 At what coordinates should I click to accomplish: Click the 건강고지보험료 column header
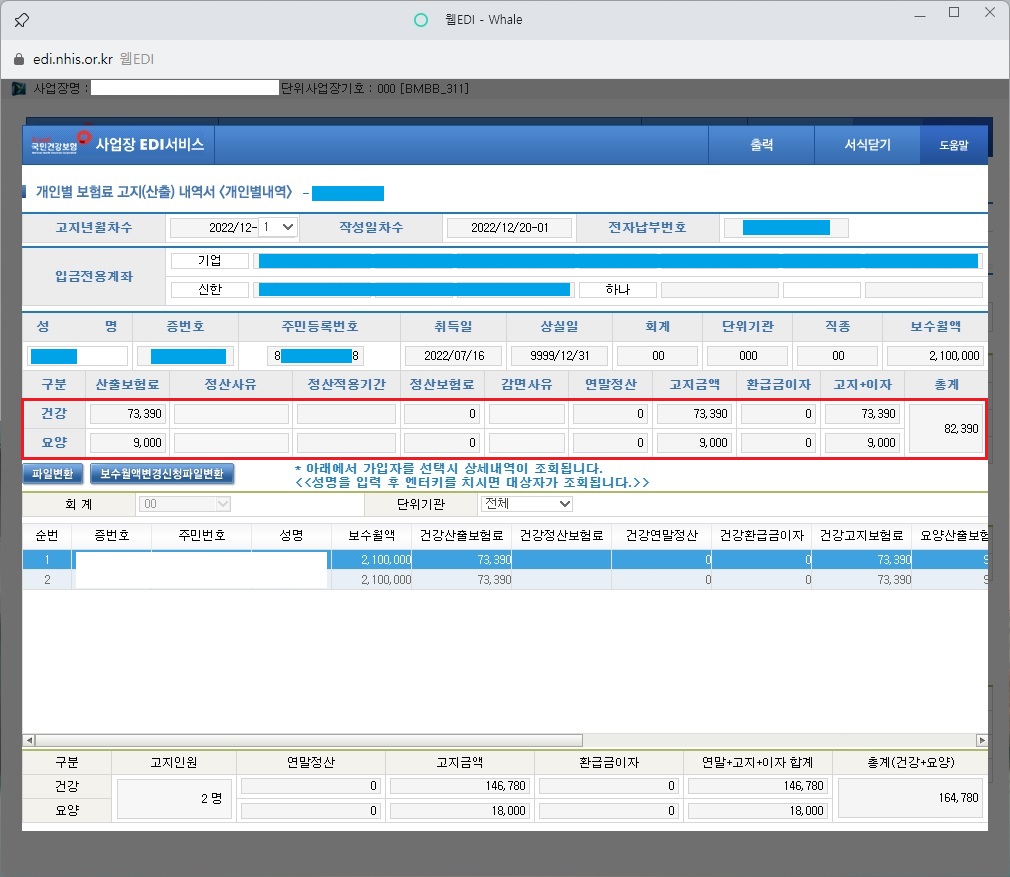point(861,535)
